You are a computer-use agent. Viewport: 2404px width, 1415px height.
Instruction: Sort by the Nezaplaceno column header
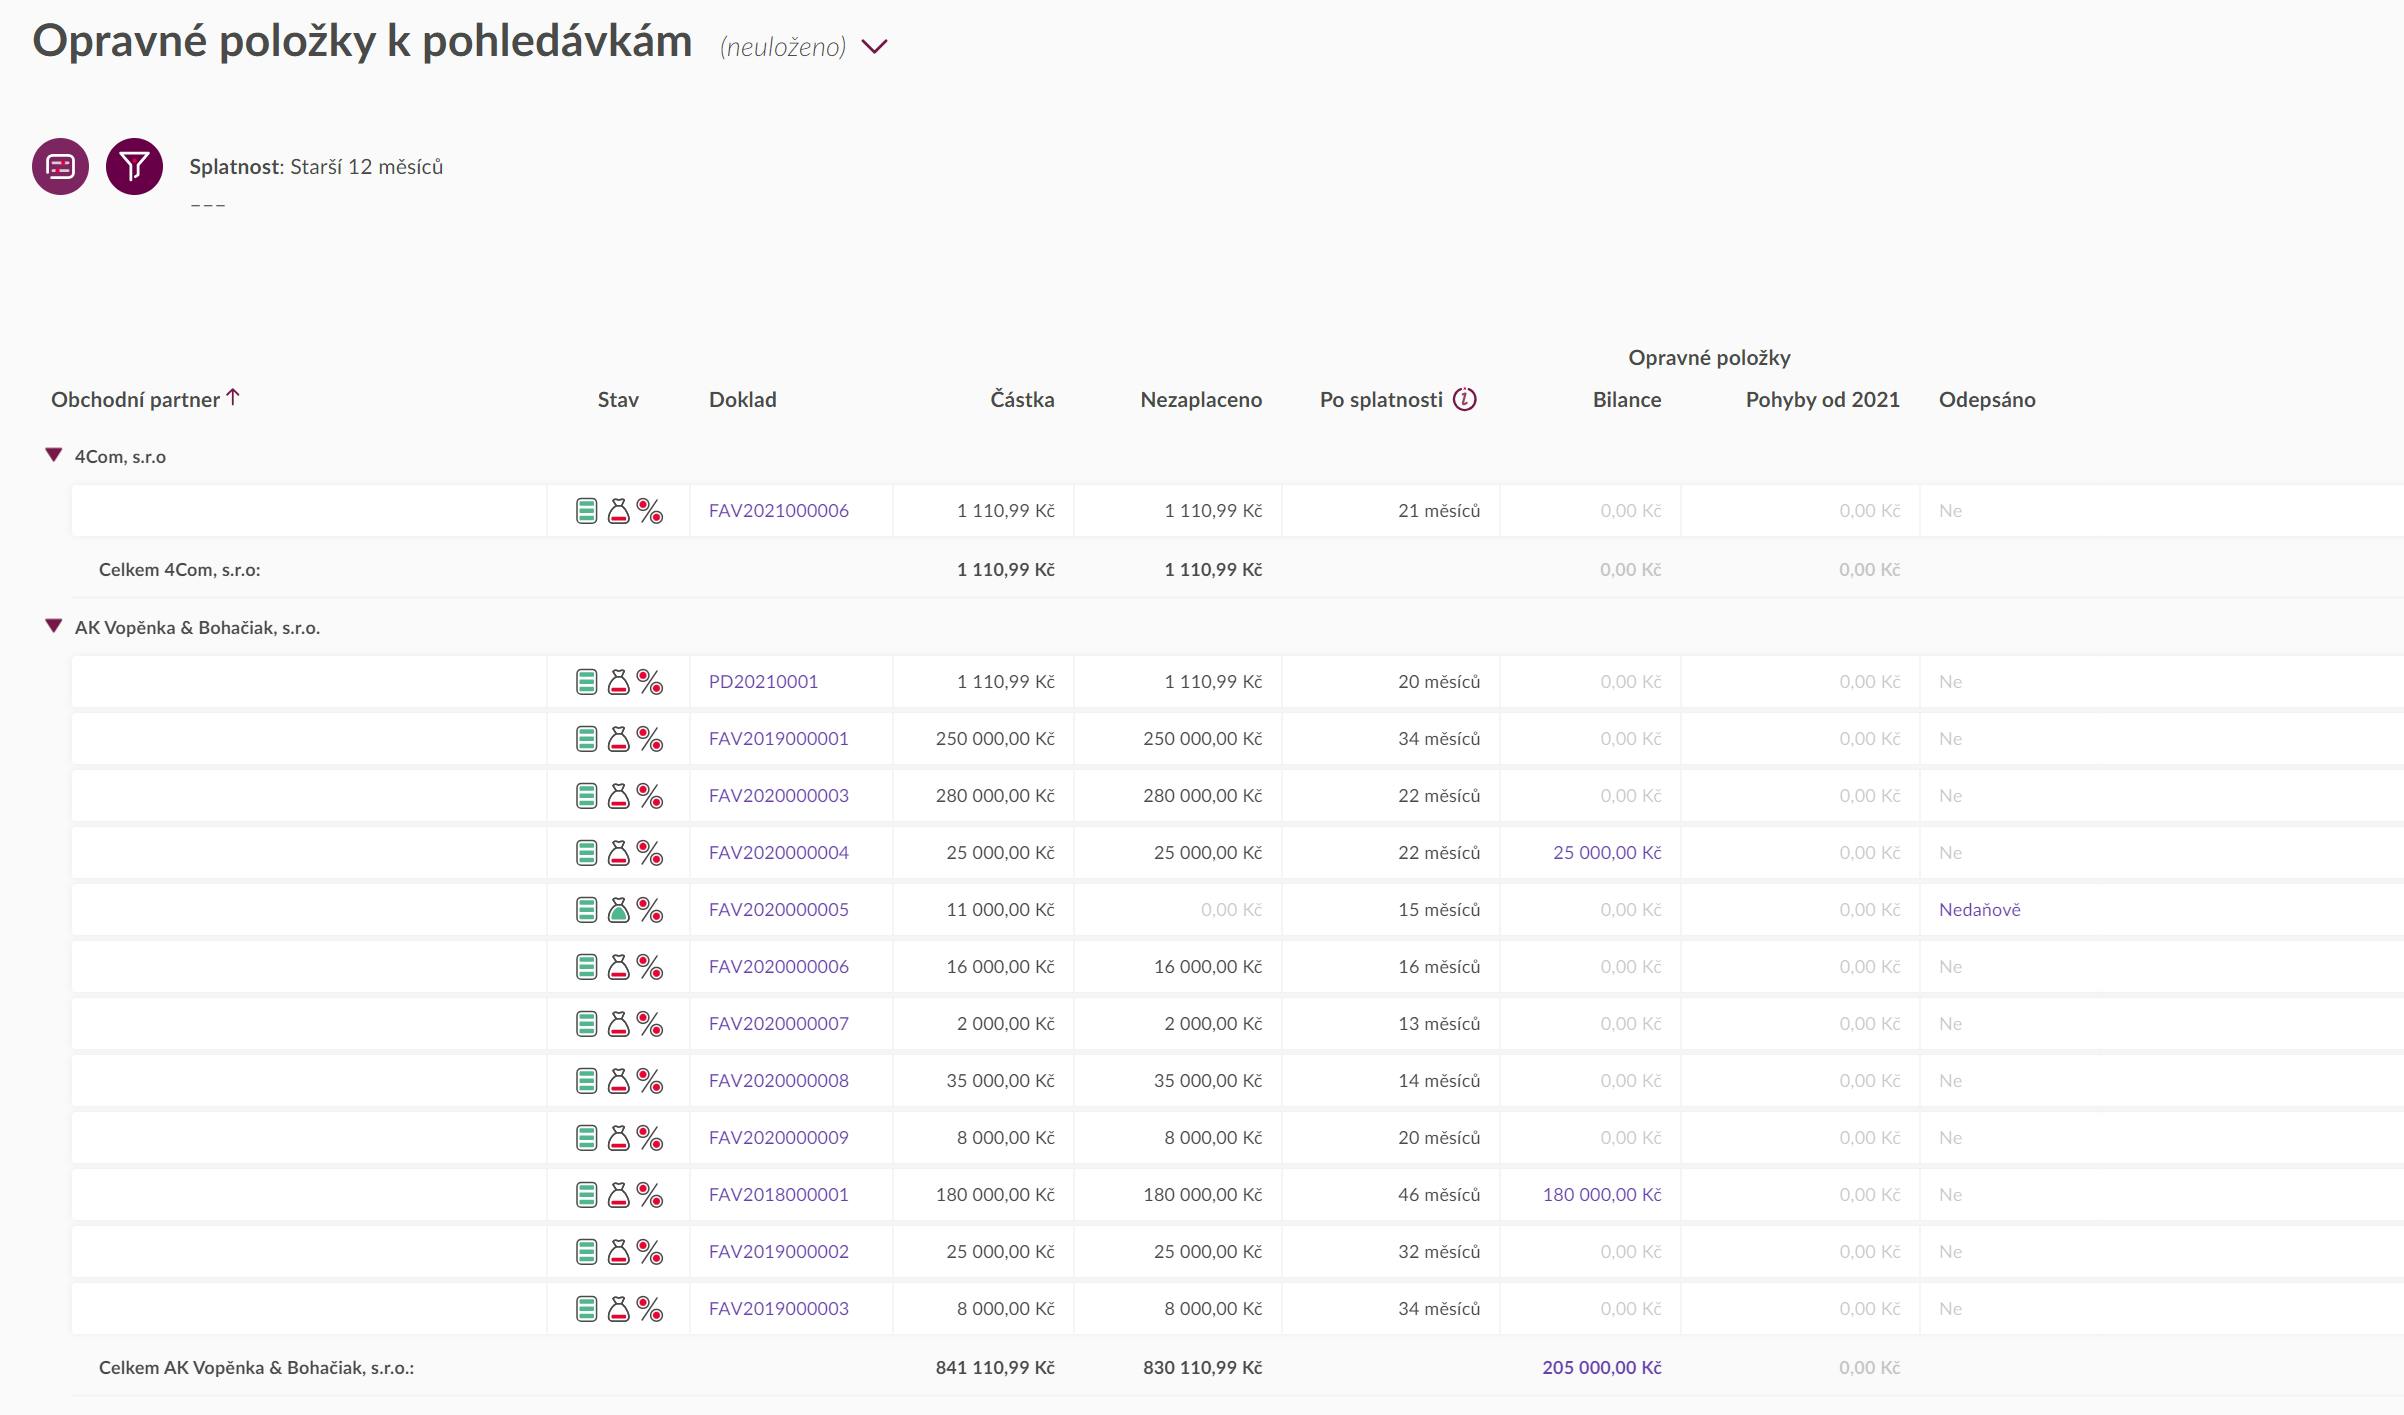tap(1200, 400)
